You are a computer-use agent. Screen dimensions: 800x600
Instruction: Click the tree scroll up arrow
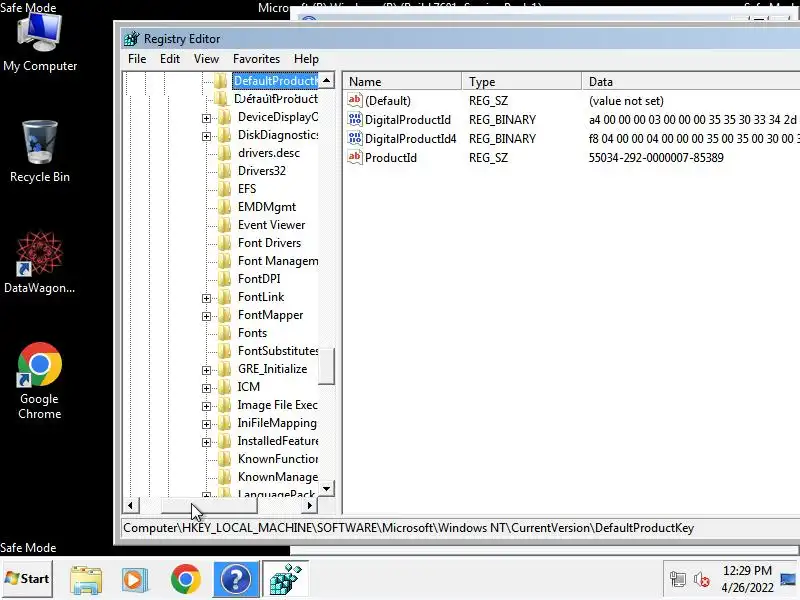tap(327, 80)
